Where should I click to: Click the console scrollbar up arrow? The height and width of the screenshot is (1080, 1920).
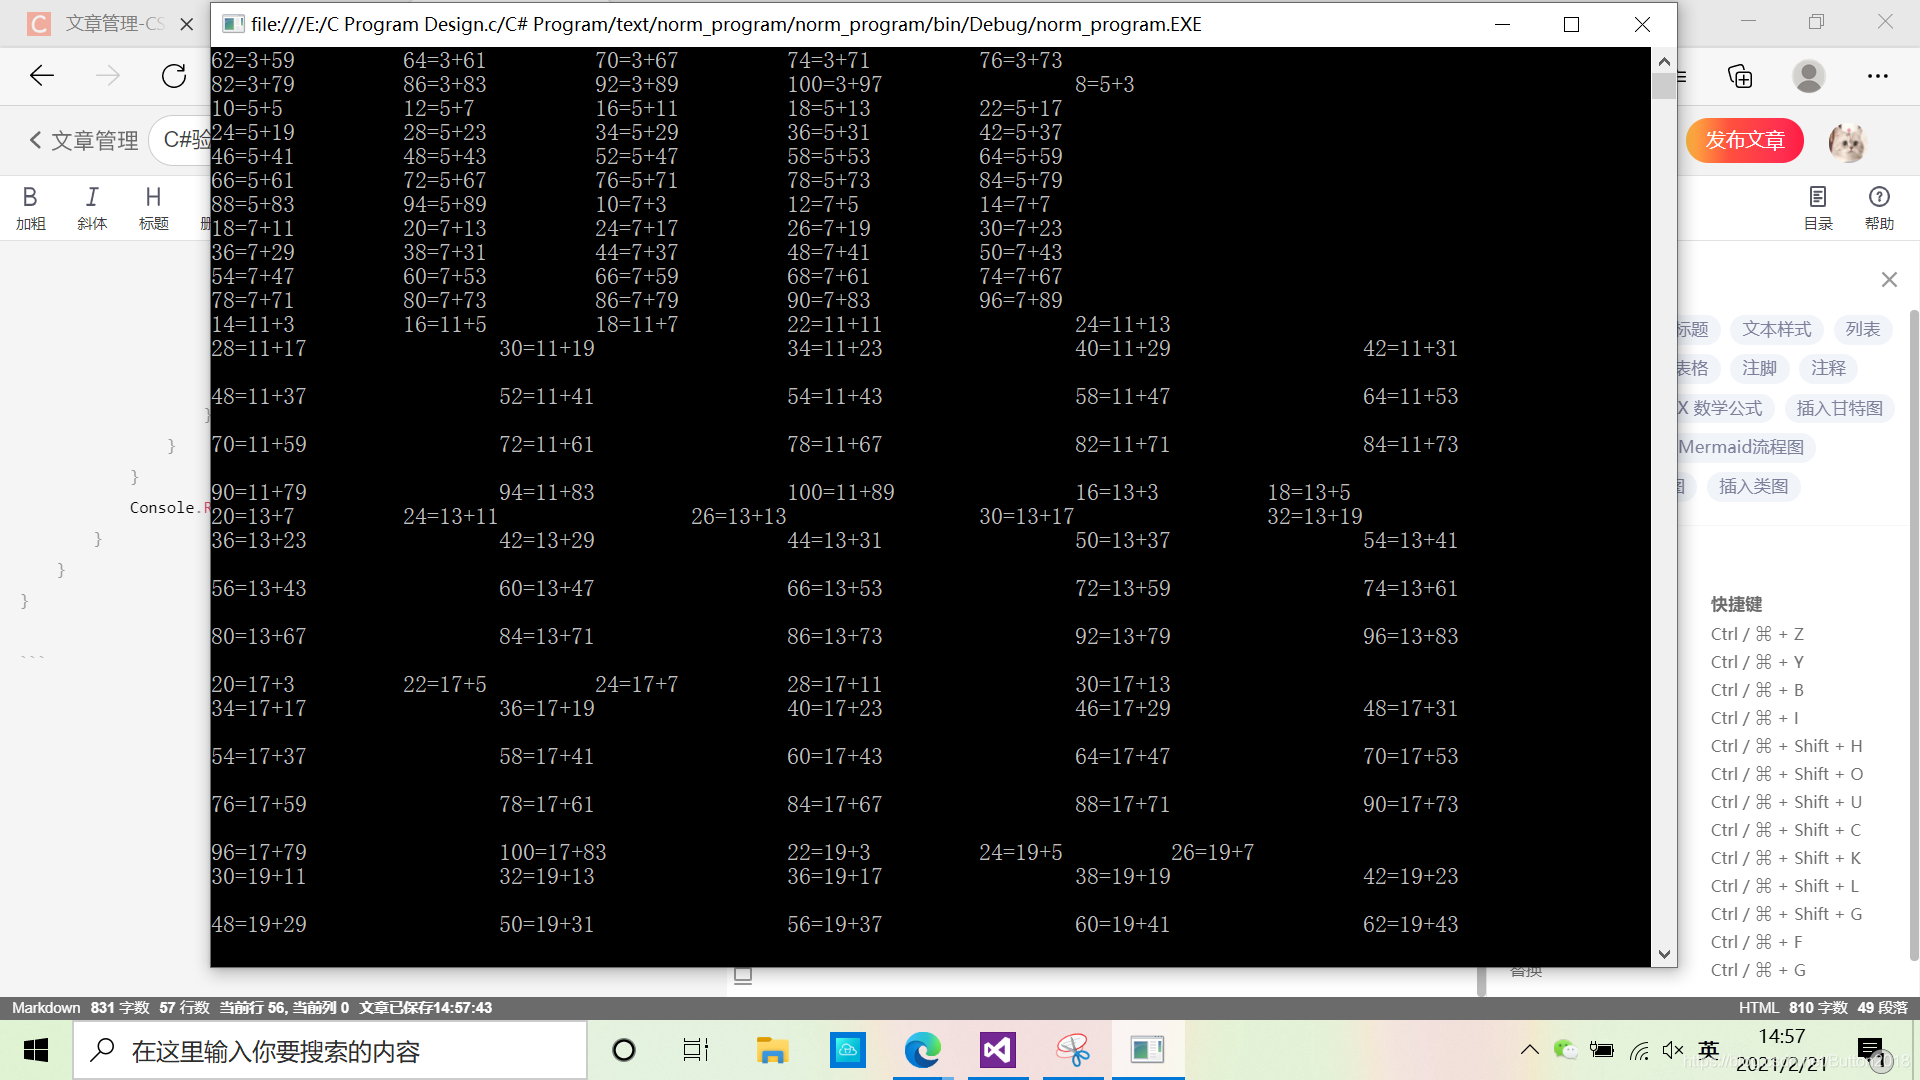point(1664,62)
